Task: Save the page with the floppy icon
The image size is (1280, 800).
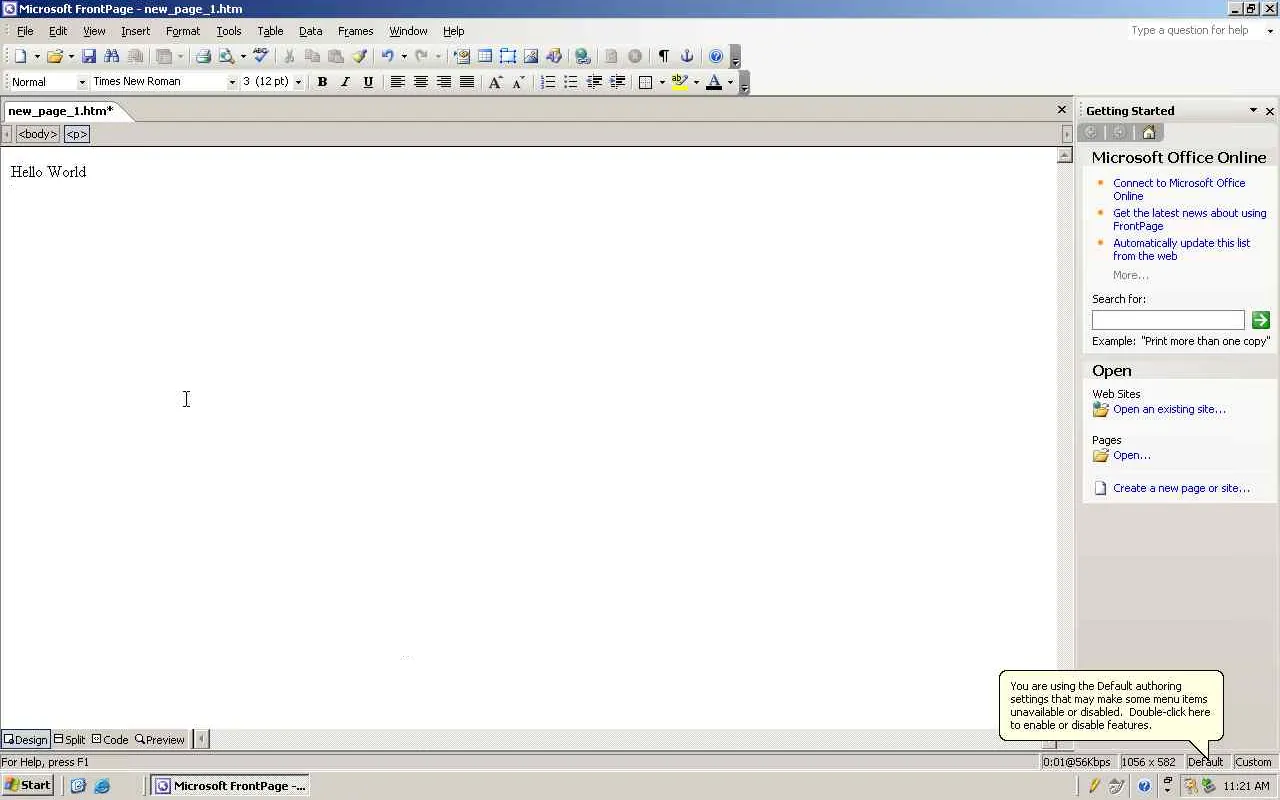Action: pos(89,56)
